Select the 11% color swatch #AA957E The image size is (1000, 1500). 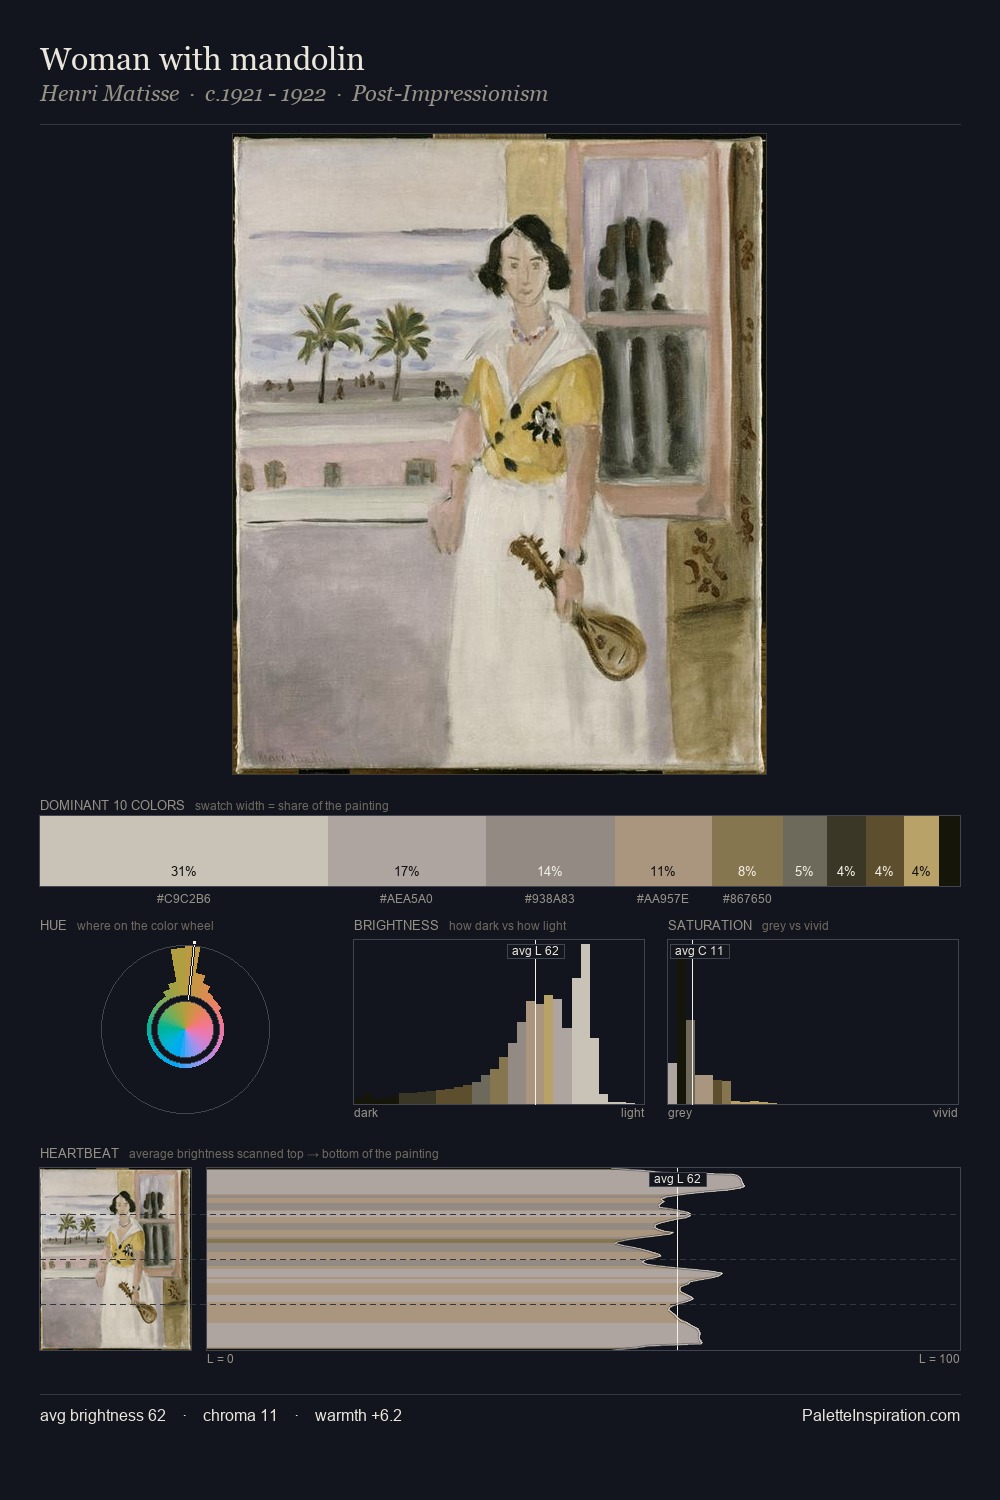[663, 851]
